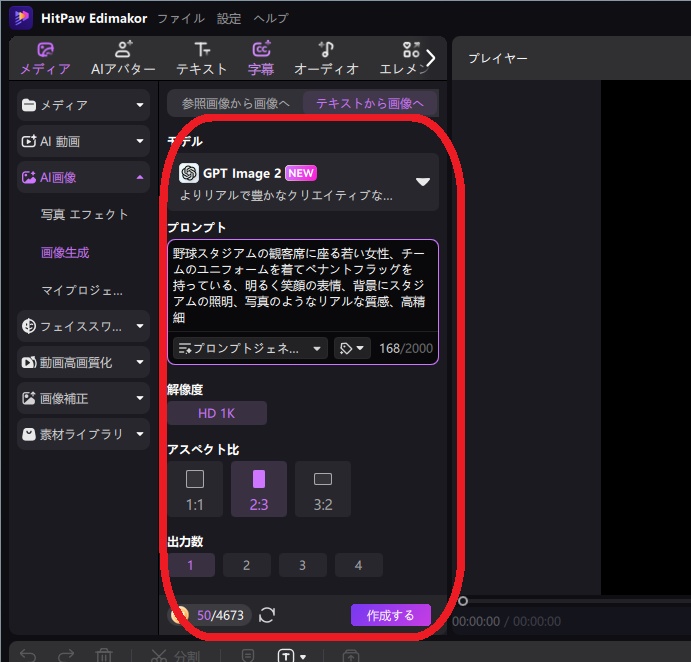Click the HitPaw Edimakor logo icon
This screenshot has height=662, width=691.
point(21,18)
